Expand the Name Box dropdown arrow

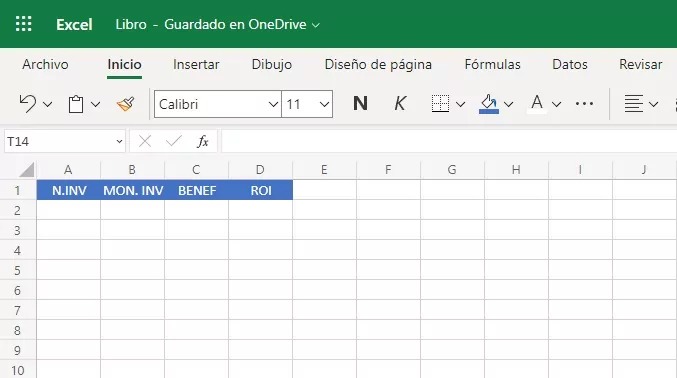click(x=119, y=141)
